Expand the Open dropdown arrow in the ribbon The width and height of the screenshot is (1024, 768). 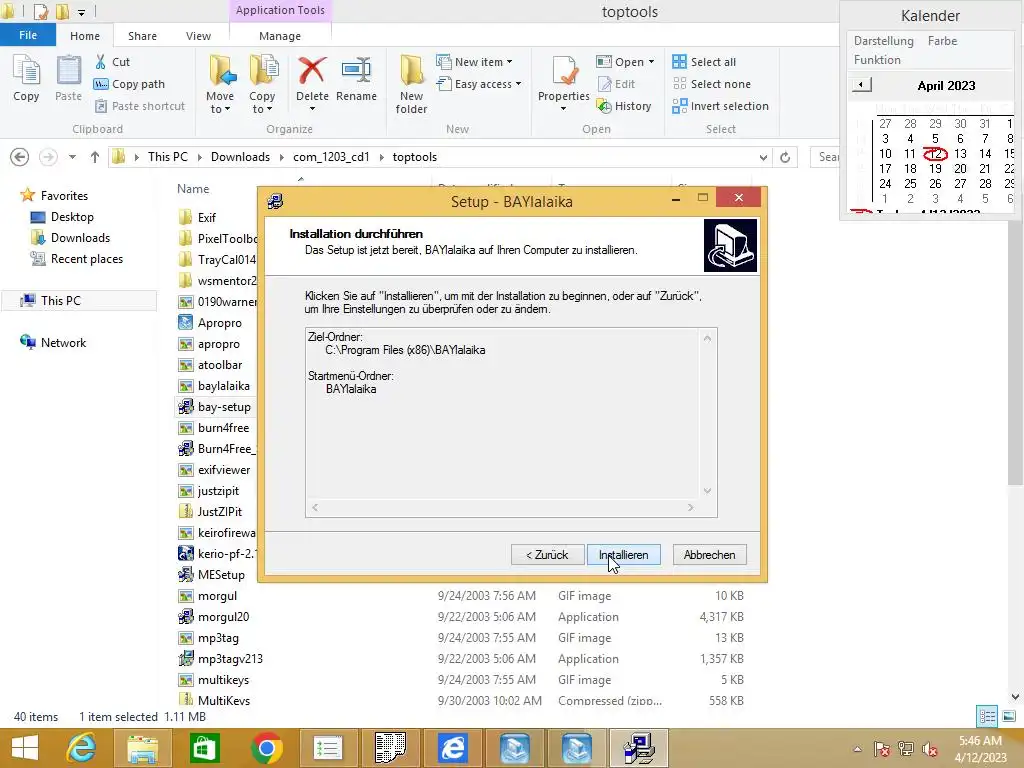[x=652, y=62]
